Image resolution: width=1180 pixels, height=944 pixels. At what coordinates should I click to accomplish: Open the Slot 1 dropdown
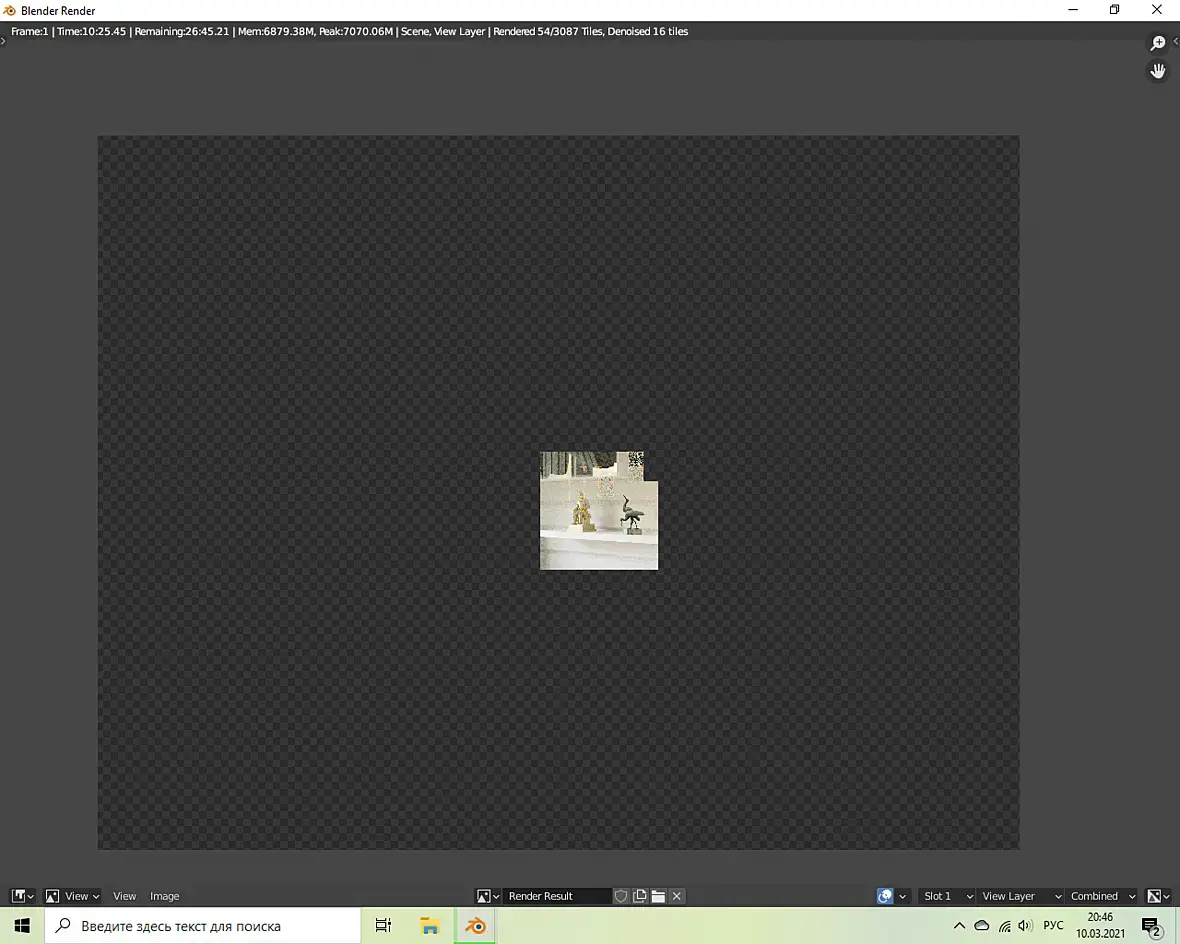pyautogui.click(x=947, y=896)
